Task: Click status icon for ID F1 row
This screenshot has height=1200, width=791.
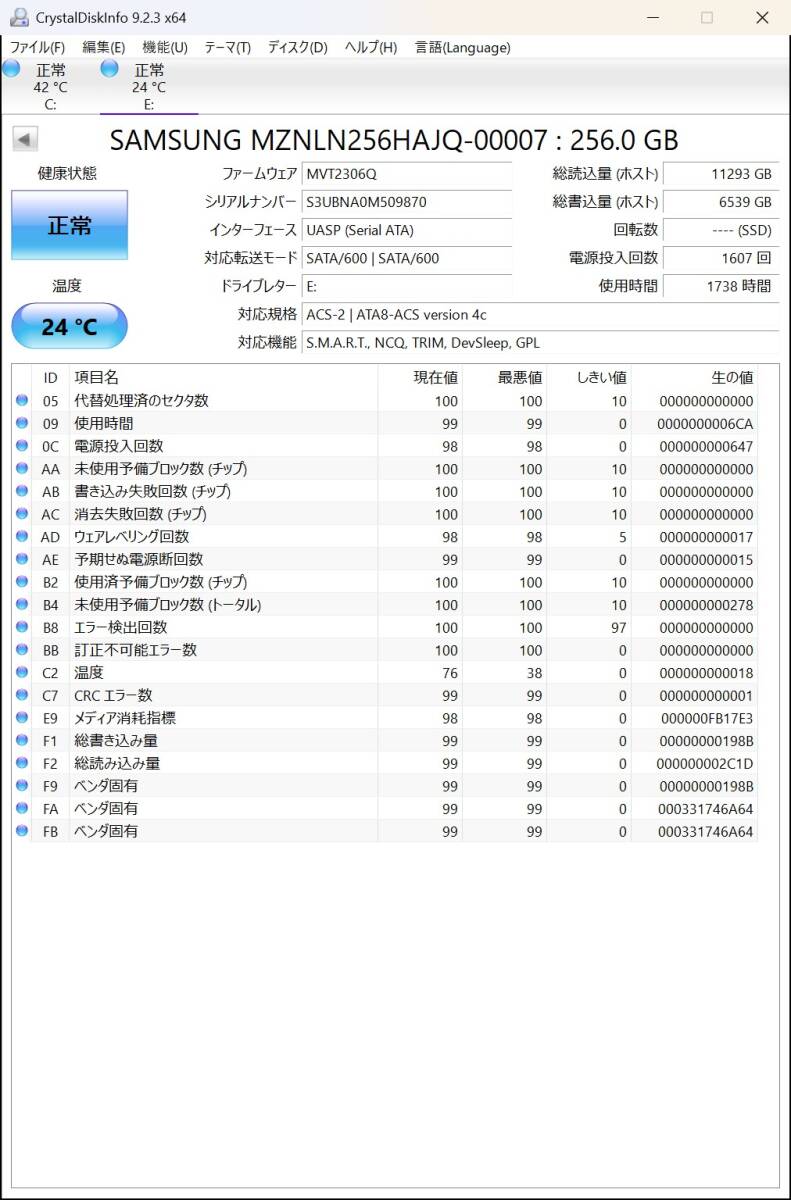Action: (22, 740)
